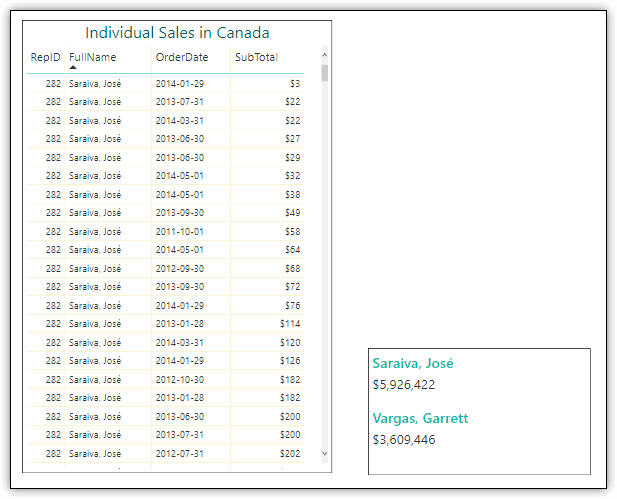Sort table by FullName column header
Screen dimensions: 617x499
pyautogui.click(x=92, y=57)
